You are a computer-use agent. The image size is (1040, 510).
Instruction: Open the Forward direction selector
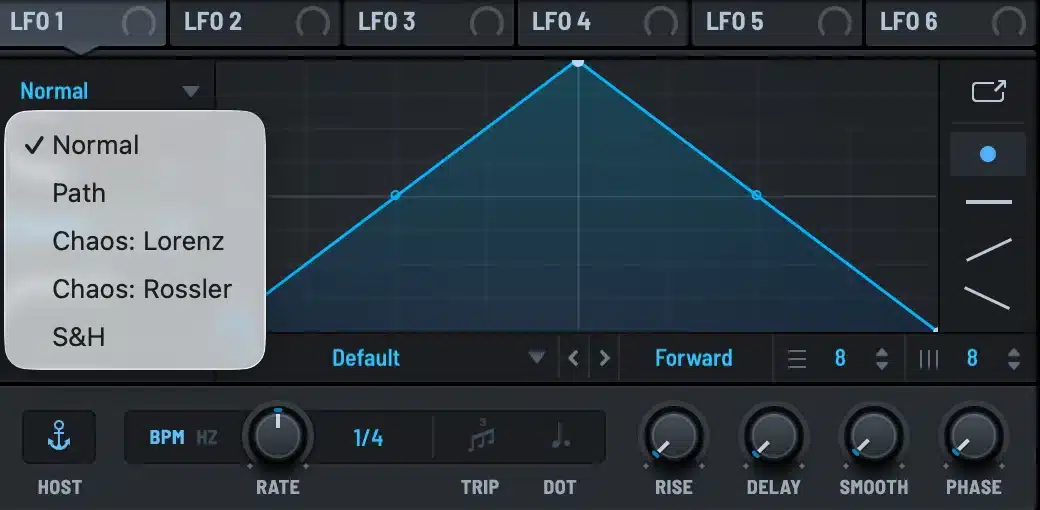(694, 358)
